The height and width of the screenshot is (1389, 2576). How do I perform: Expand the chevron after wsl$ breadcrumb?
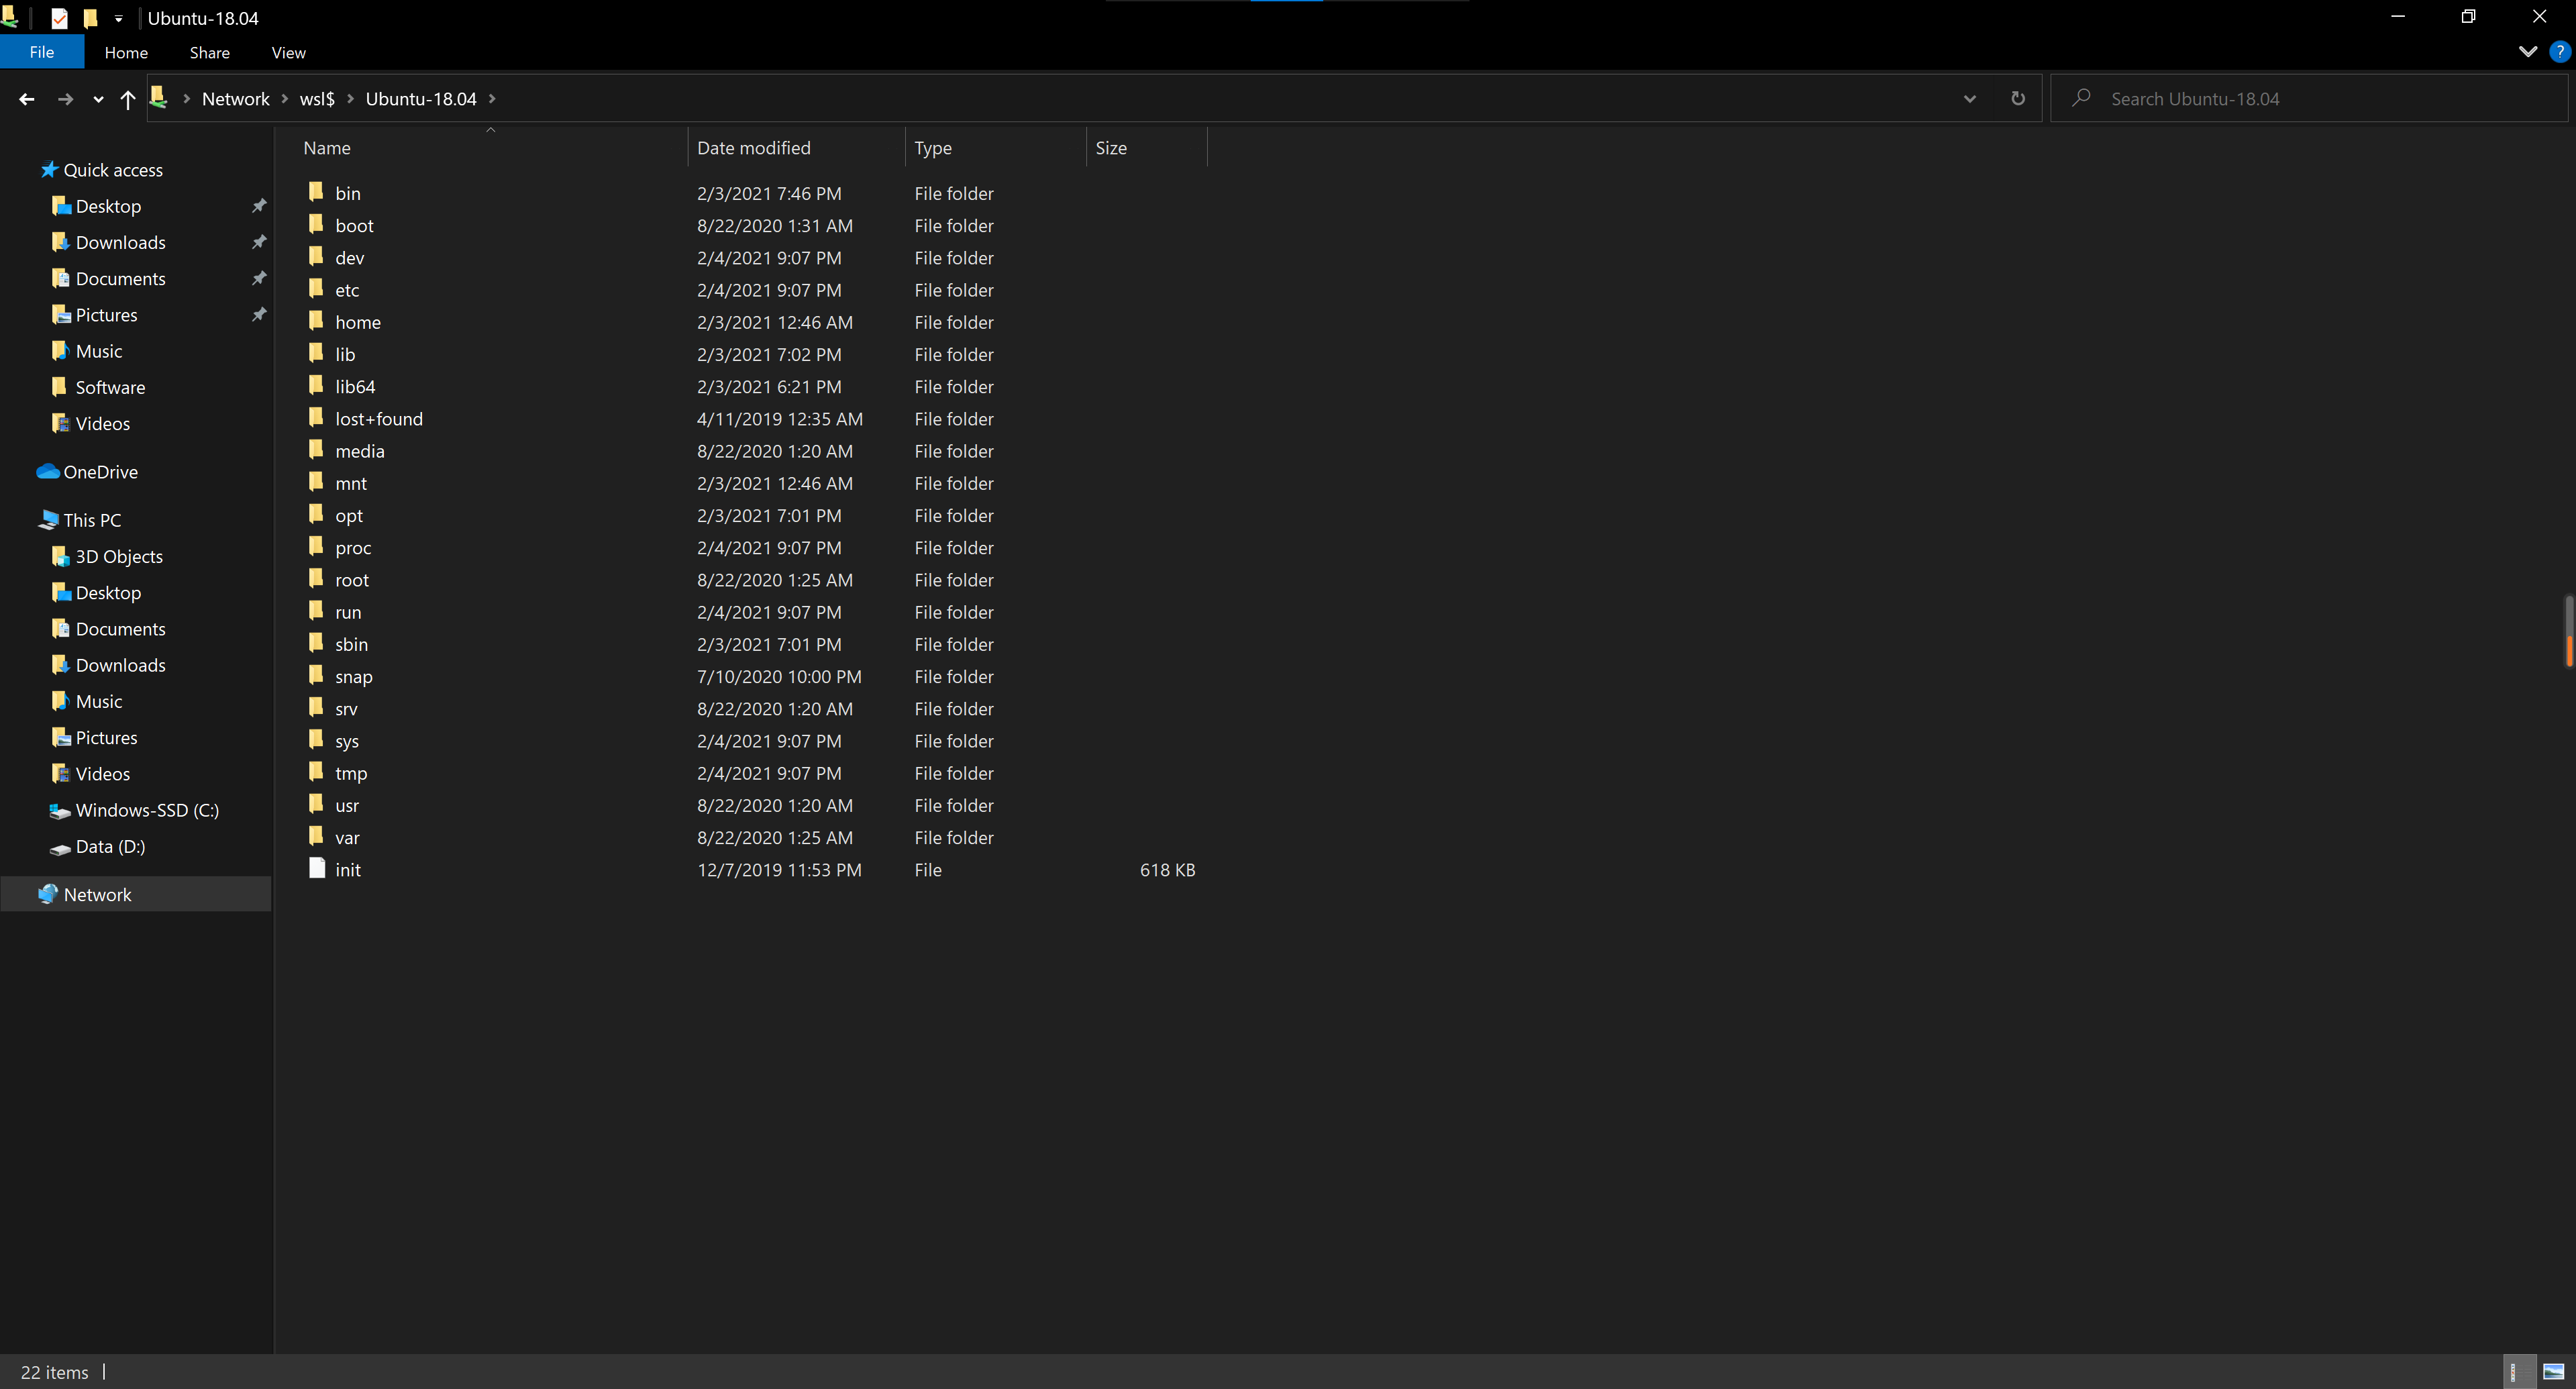point(351,99)
